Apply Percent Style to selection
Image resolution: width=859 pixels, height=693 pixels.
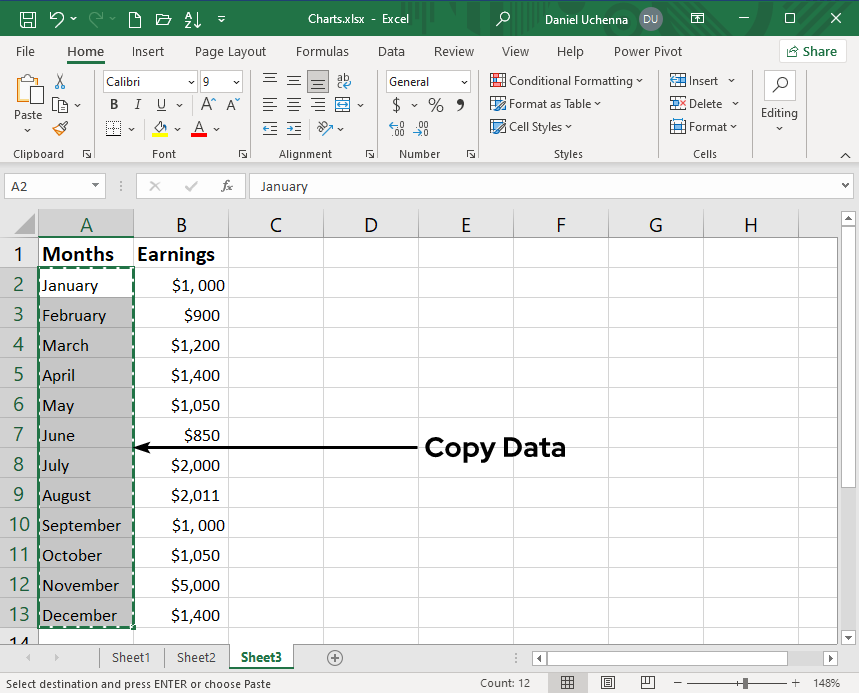click(x=436, y=105)
